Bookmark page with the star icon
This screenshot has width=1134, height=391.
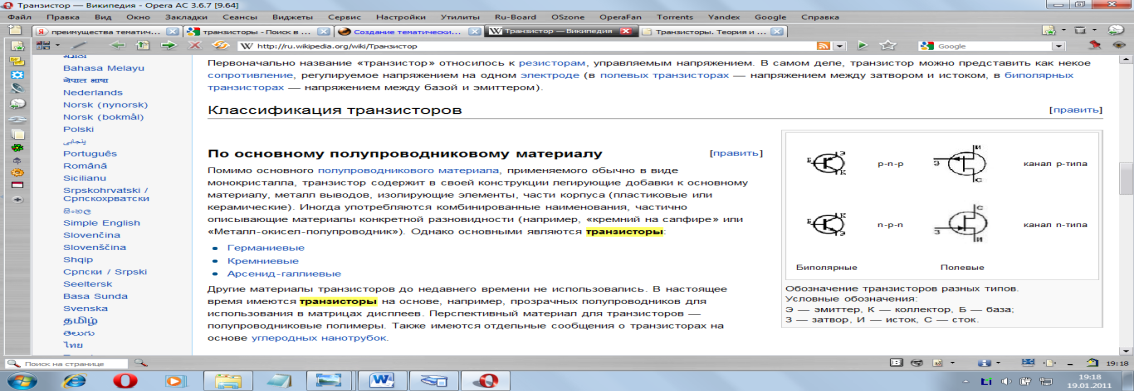point(887,46)
